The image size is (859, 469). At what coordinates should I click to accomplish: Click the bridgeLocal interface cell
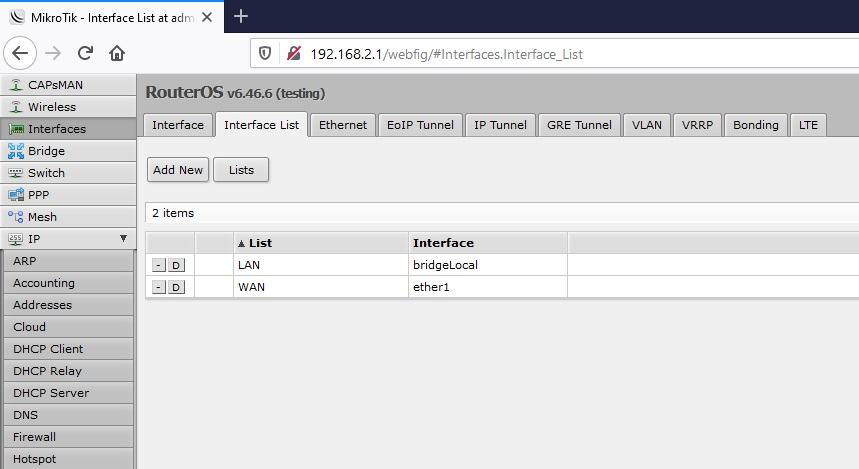(x=488, y=265)
